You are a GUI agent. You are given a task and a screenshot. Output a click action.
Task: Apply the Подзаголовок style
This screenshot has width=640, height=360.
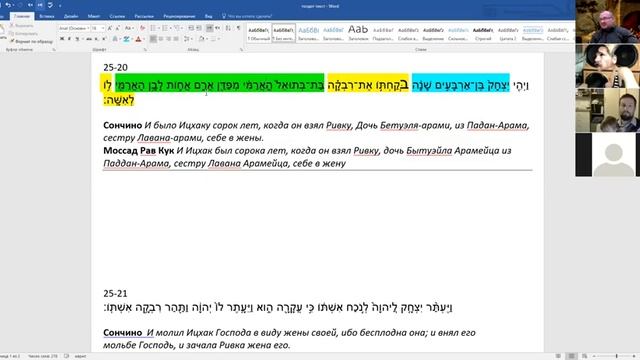click(383, 33)
